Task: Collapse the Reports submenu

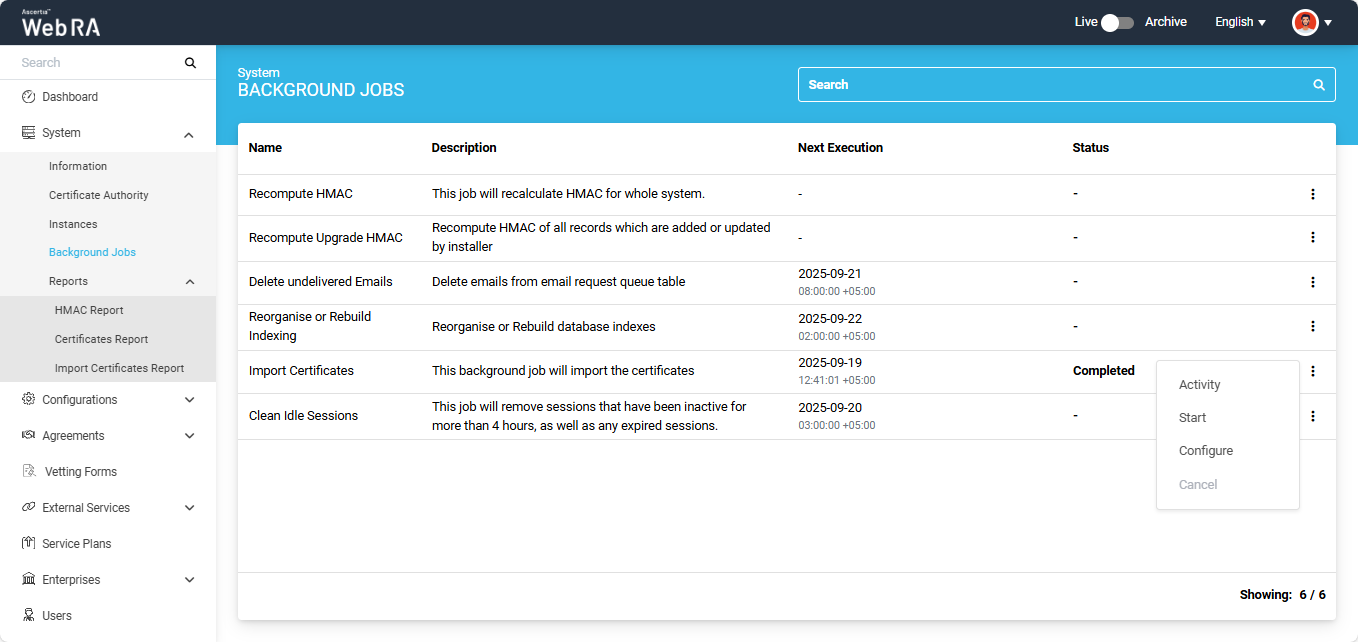Action: (190, 282)
